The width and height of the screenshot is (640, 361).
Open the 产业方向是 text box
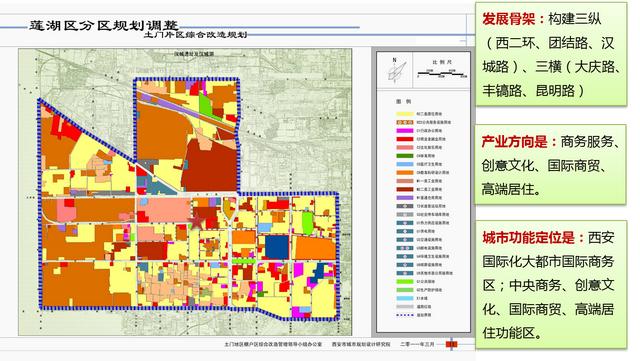point(550,165)
